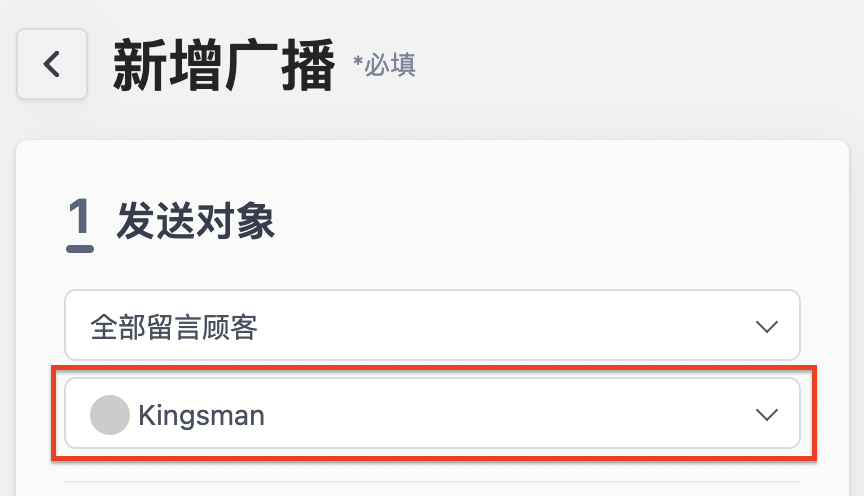Select the 发送对象 section heading
The image size is (864, 496).
[x=196, y=220]
